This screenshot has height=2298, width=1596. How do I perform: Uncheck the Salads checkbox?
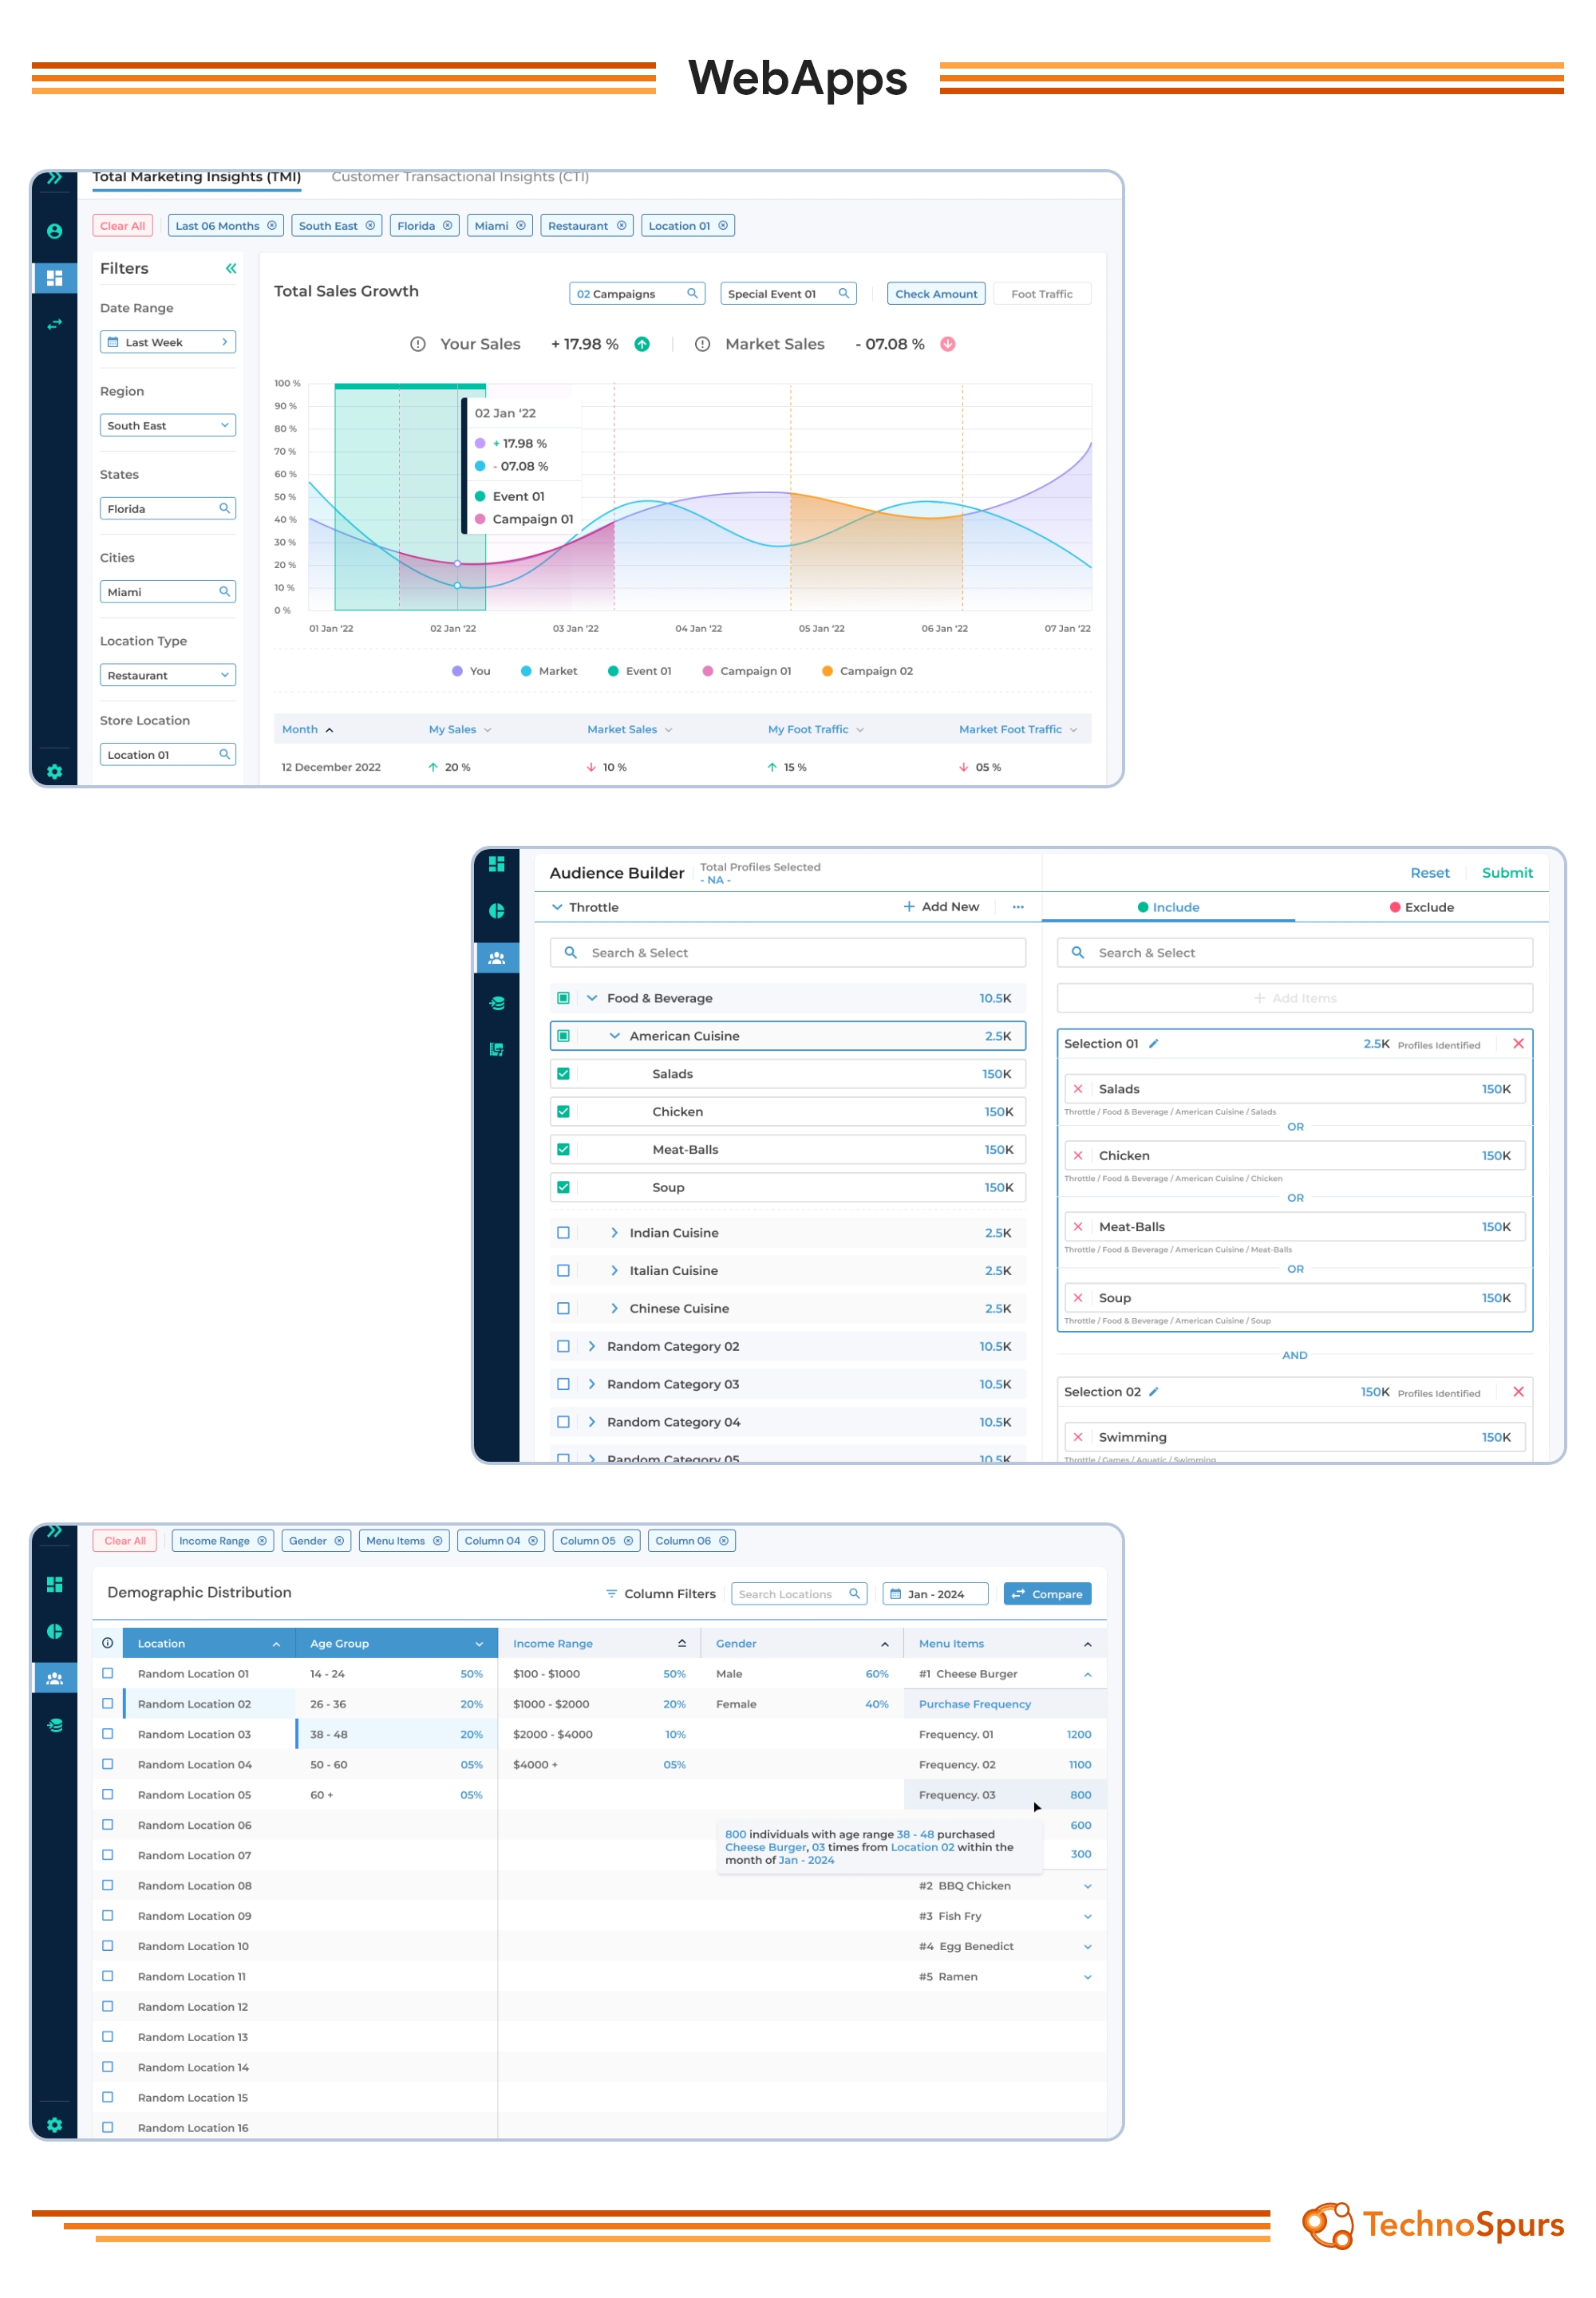click(x=563, y=1073)
